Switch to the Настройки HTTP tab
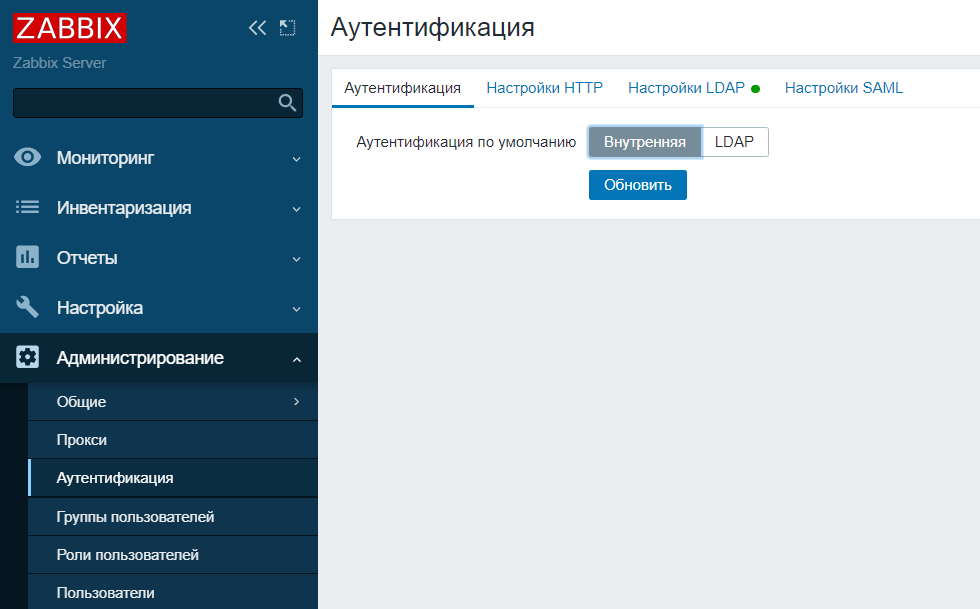Viewport: 980px width, 609px height. click(x=544, y=88)
